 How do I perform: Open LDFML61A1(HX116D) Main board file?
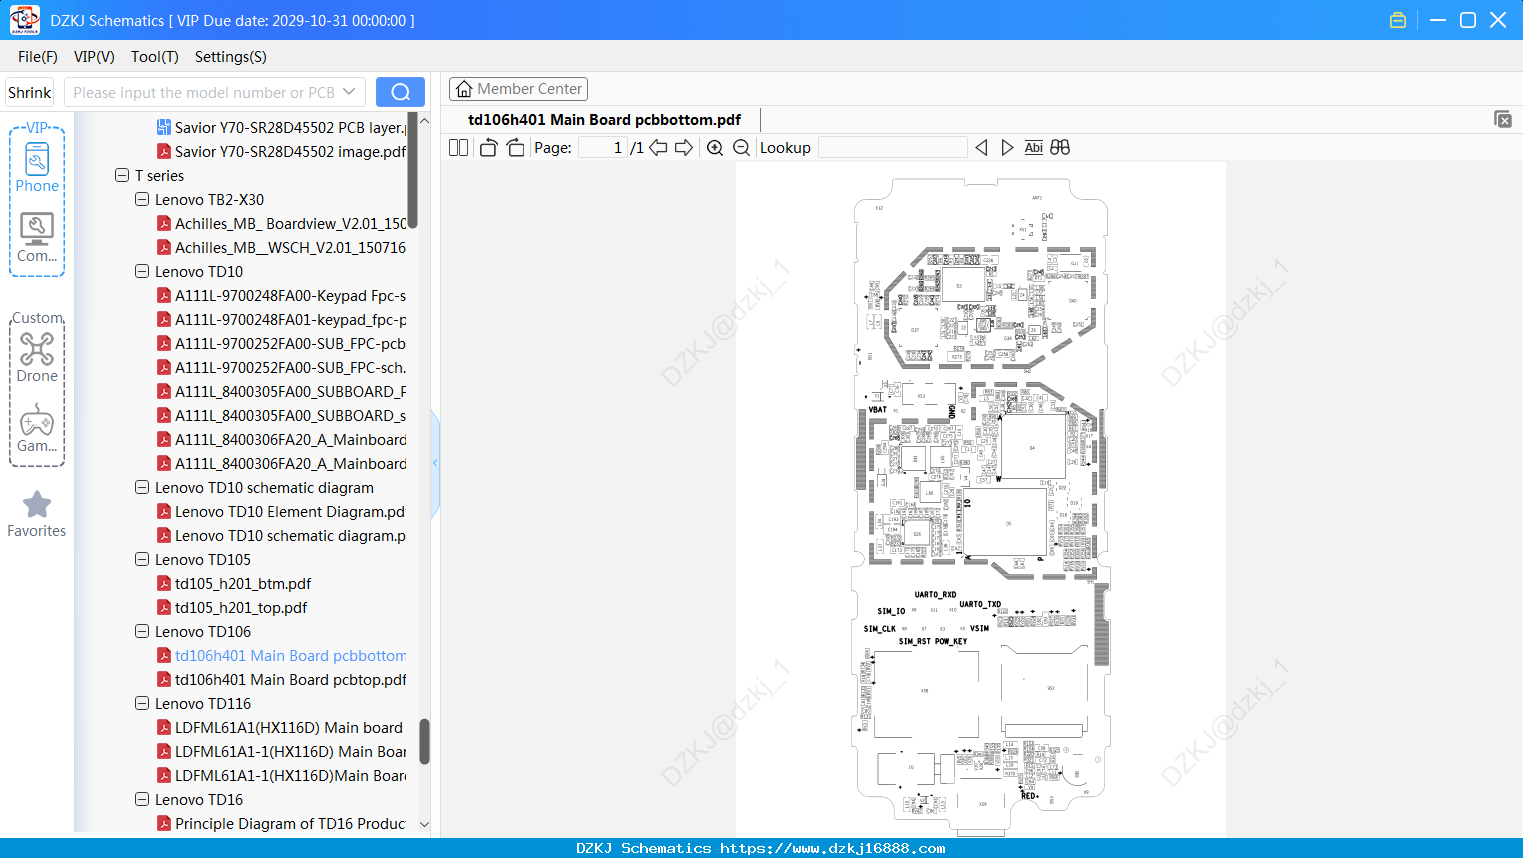[289, 727]
